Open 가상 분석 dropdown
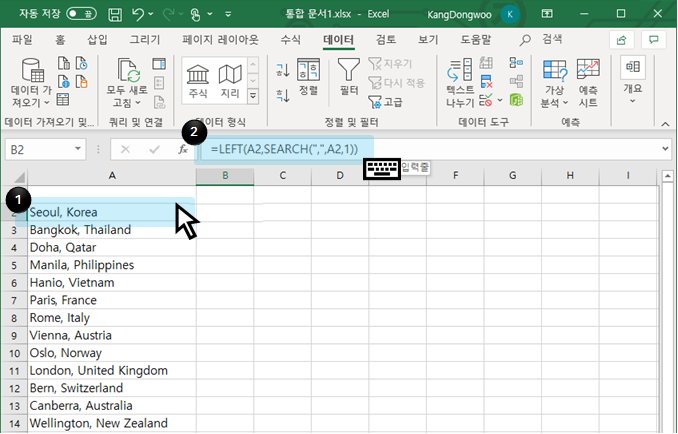The width and height of the screenshot is (678, 434). coord(554,83)
